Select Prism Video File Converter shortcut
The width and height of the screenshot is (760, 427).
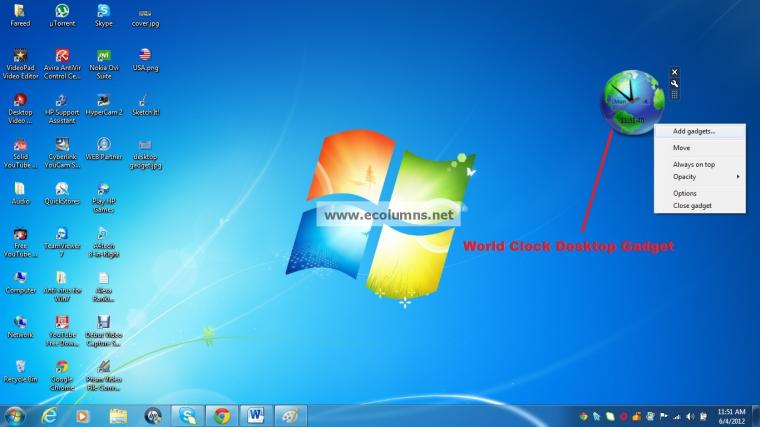(x=103, y=376)
